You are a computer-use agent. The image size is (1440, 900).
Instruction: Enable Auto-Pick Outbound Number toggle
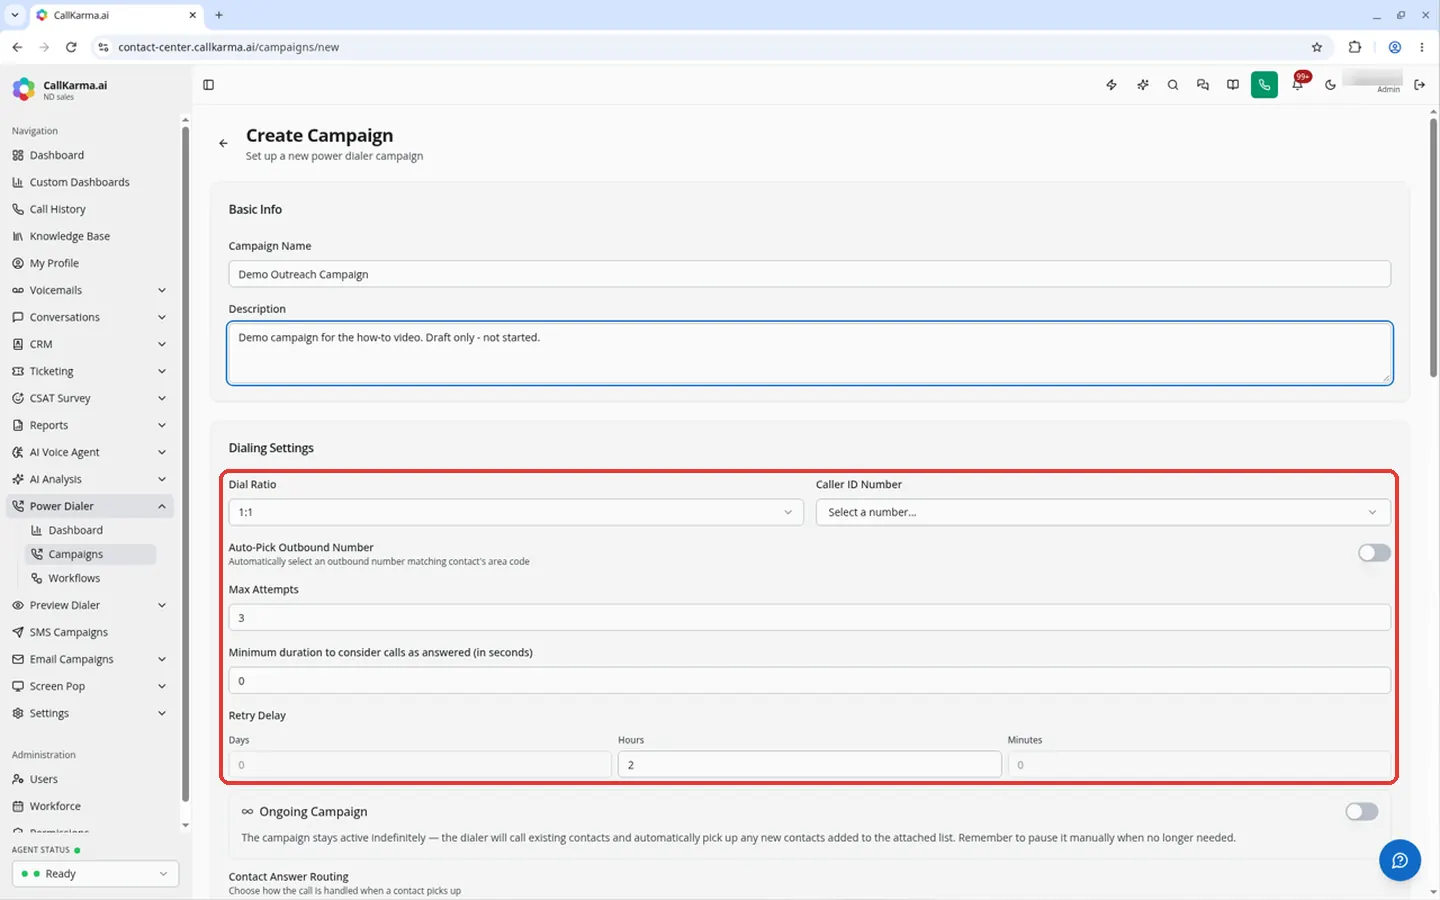[x=1374, y=553]
